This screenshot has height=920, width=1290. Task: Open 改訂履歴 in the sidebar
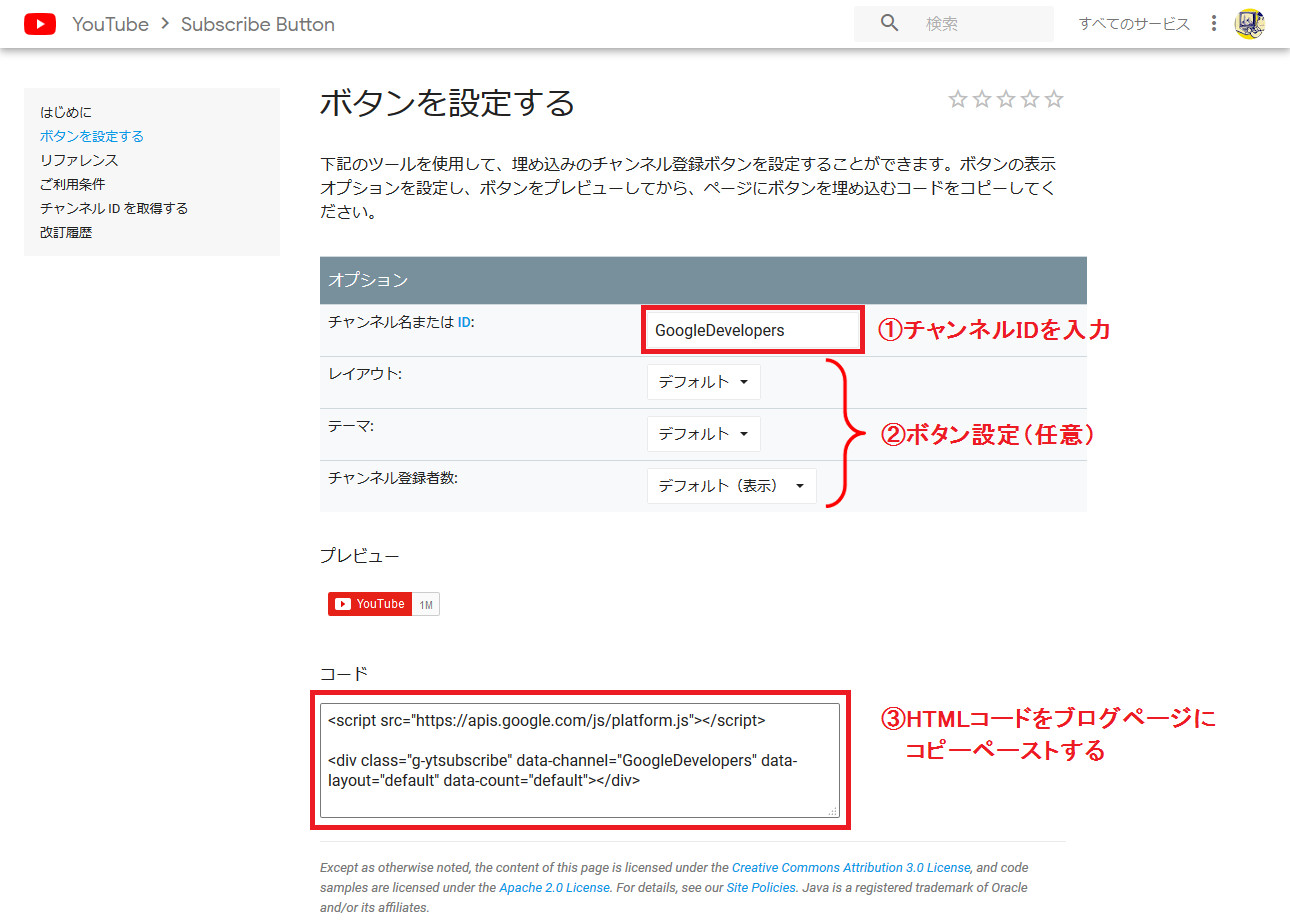66,232
